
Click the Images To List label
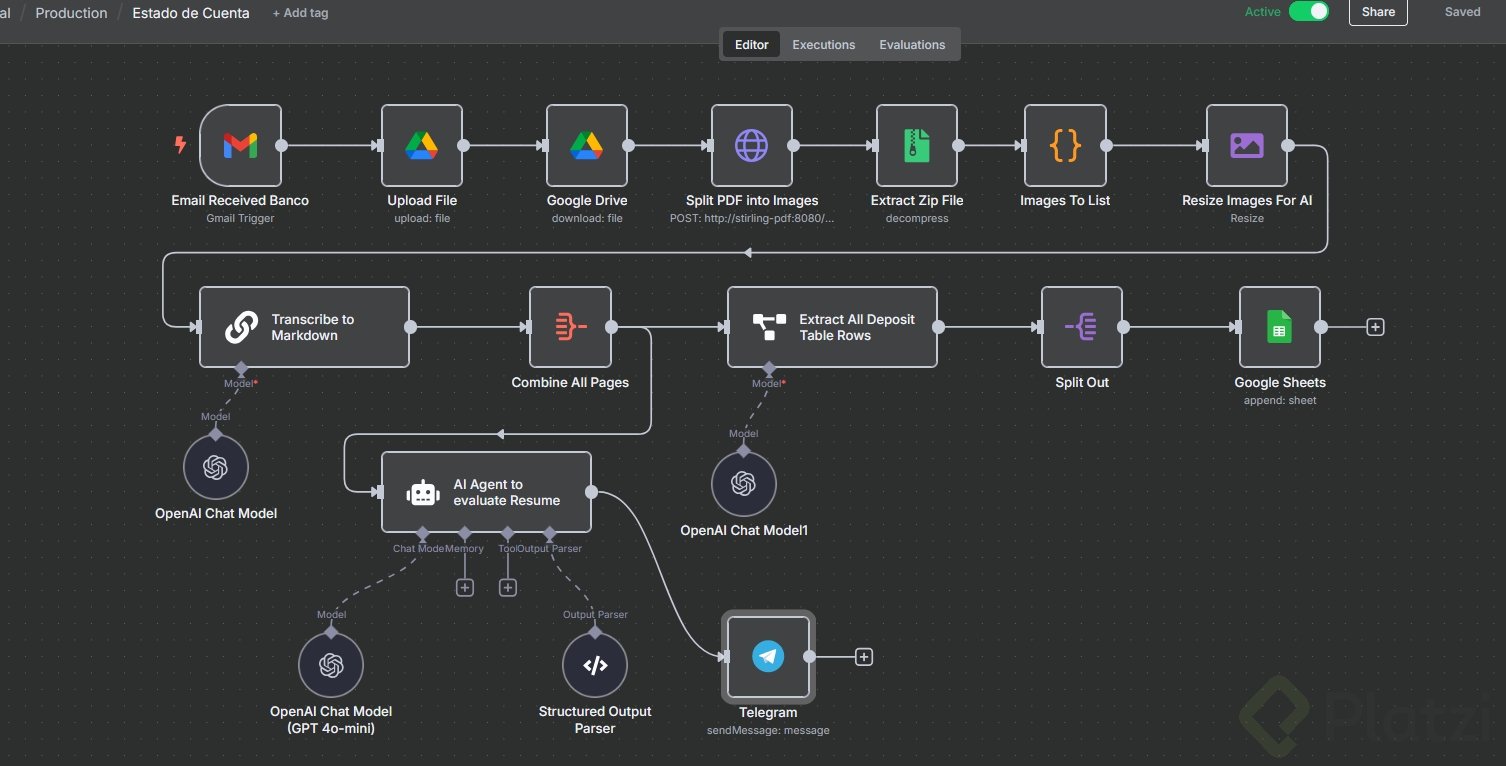point(1065,201)
